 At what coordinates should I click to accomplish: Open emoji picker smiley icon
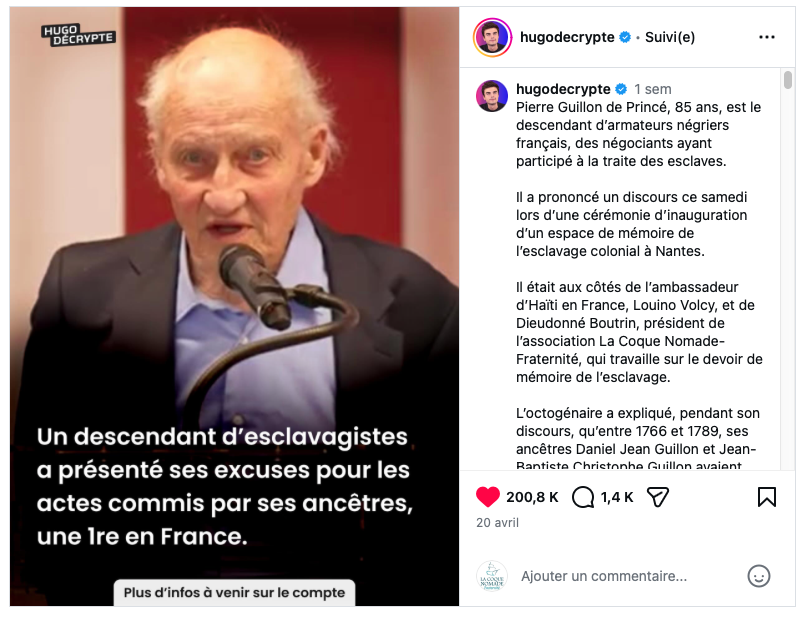759,576
